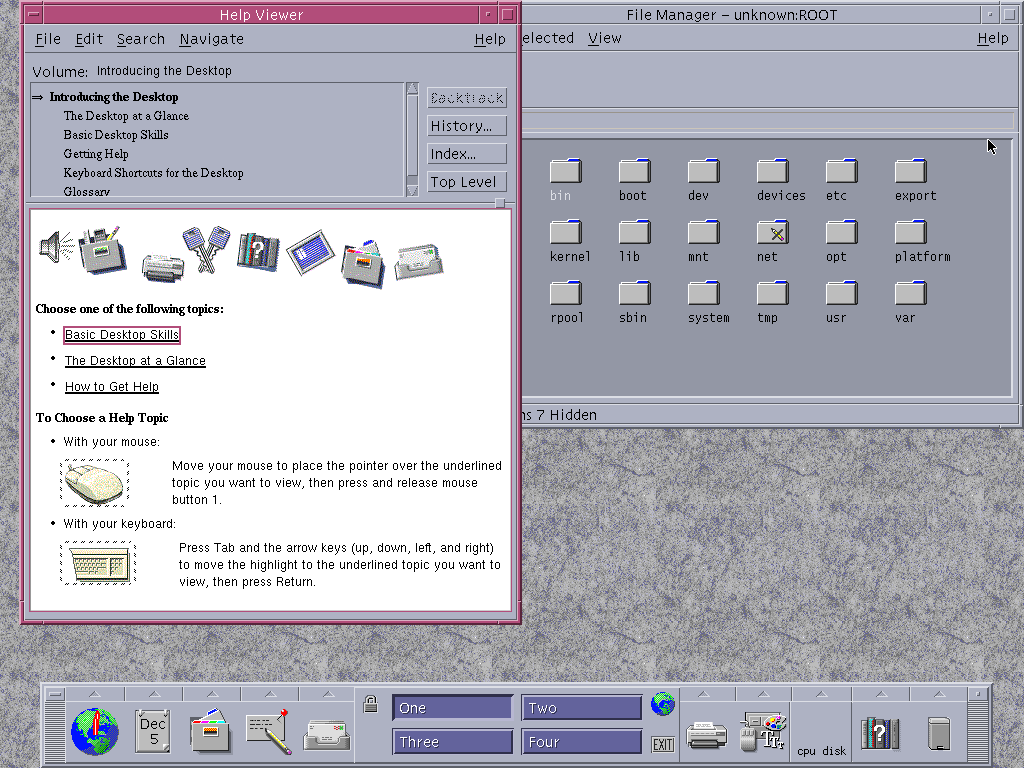Open the Style Manager palette icon
This screenshot has height=768, width=1024.
click(x=762, y=731)
